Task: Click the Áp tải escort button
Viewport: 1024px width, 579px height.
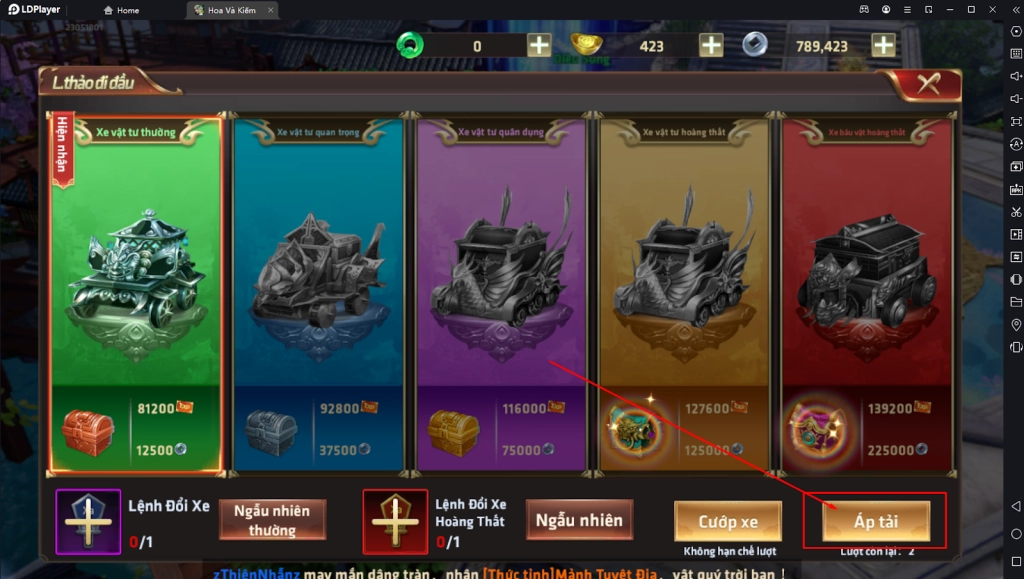Action: [876, 521]
